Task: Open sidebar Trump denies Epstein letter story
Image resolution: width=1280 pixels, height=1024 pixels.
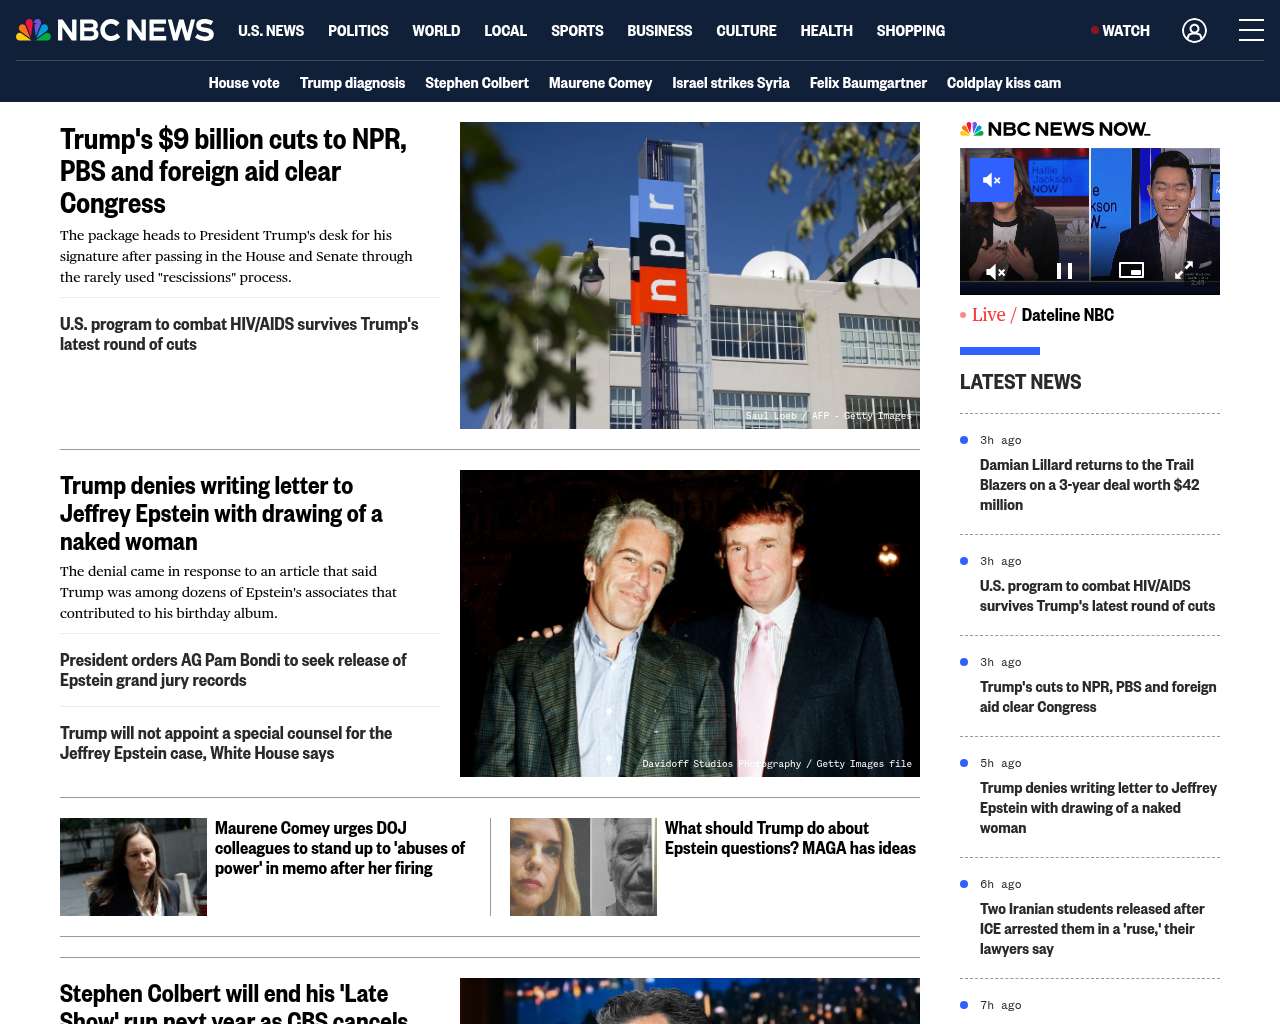Action: (x=1098, y=808)
